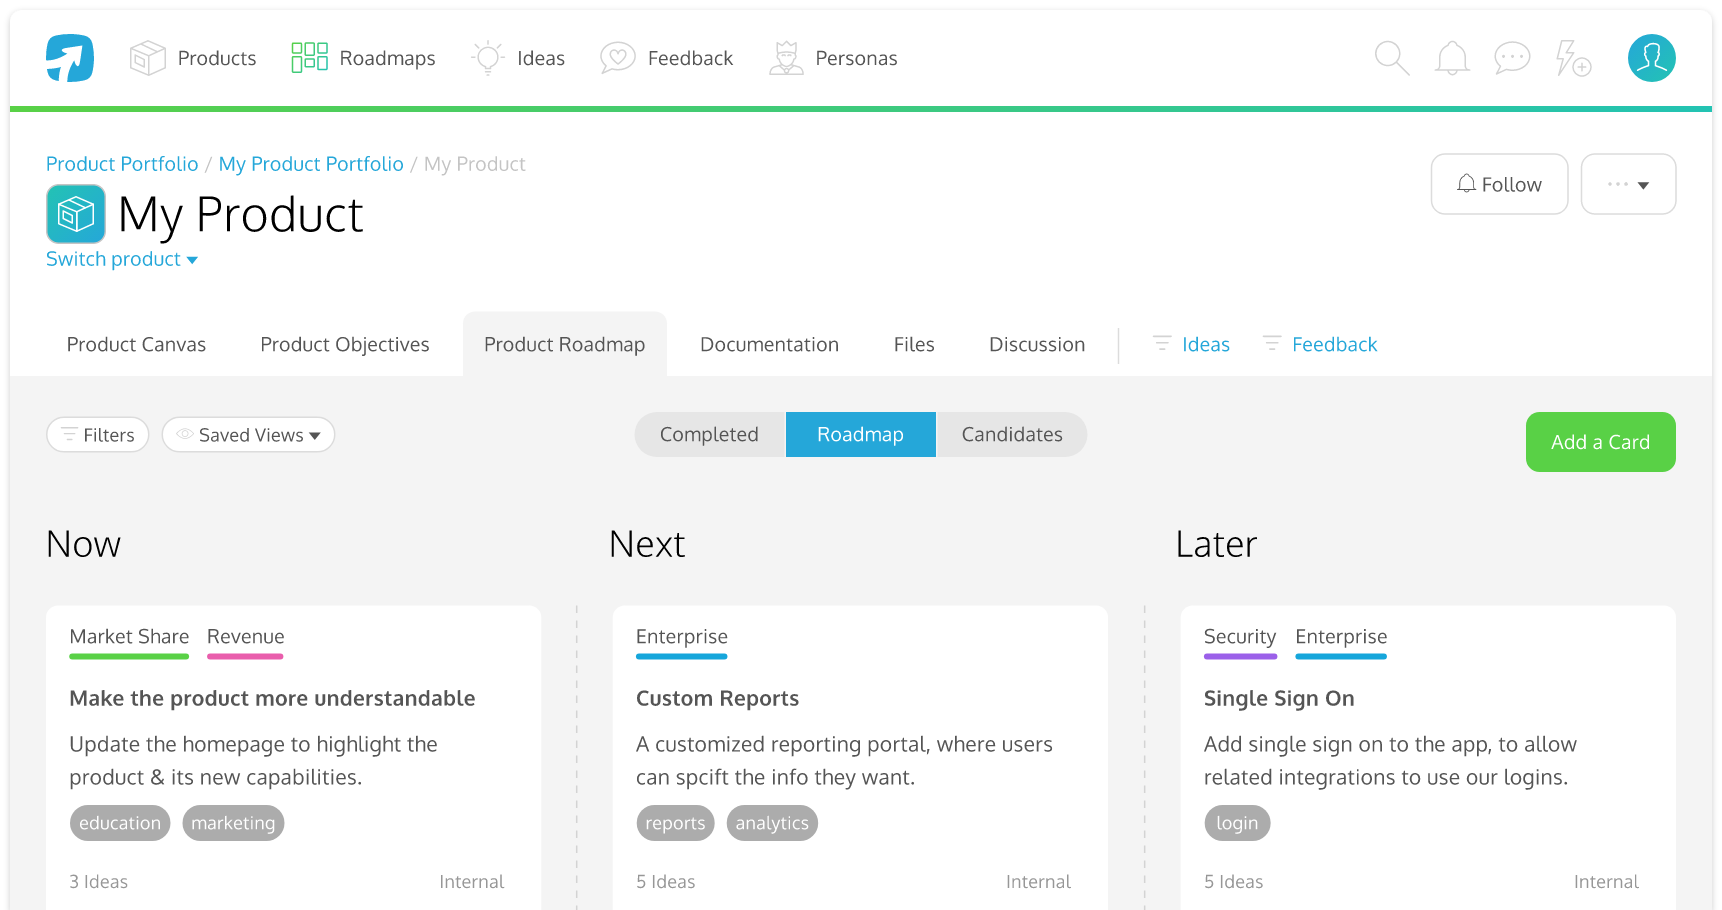Open the Saved Views dropdown

(x=248, y=434)
